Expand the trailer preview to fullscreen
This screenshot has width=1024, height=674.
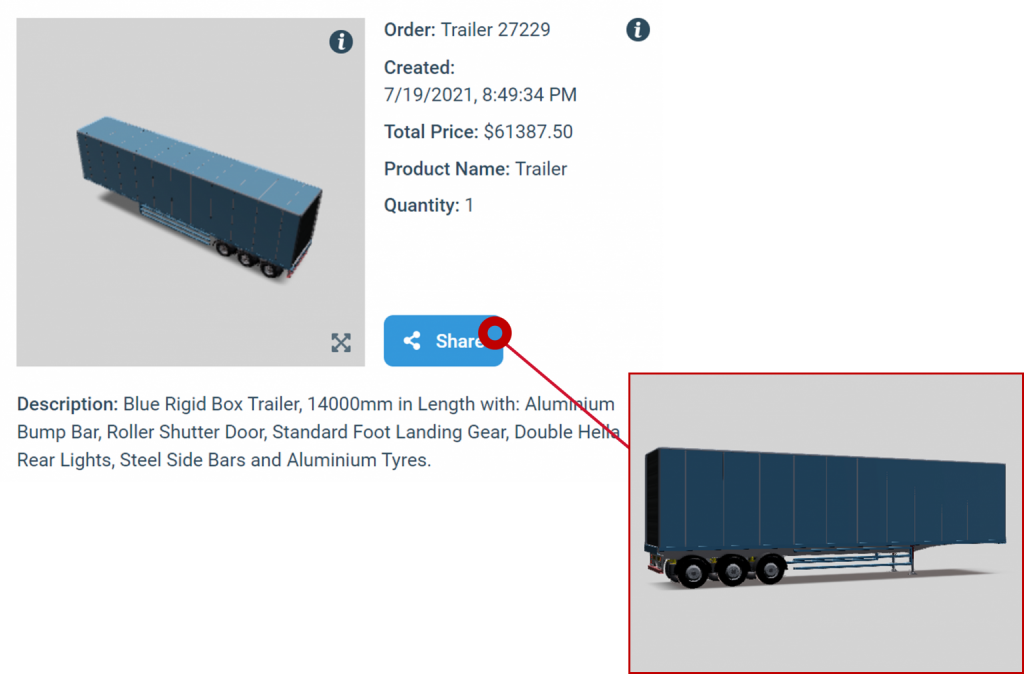click(x=341, y=342)
